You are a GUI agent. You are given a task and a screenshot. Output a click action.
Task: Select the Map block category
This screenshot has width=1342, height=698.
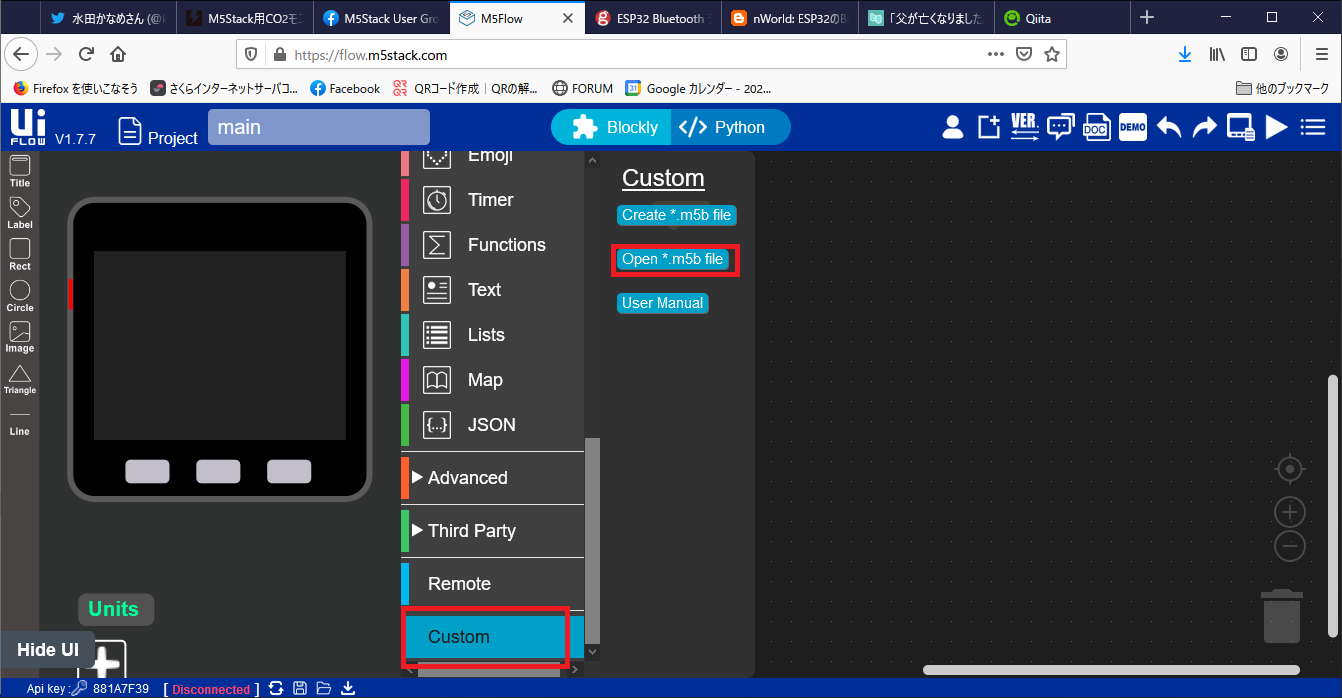tap(492, 380)
